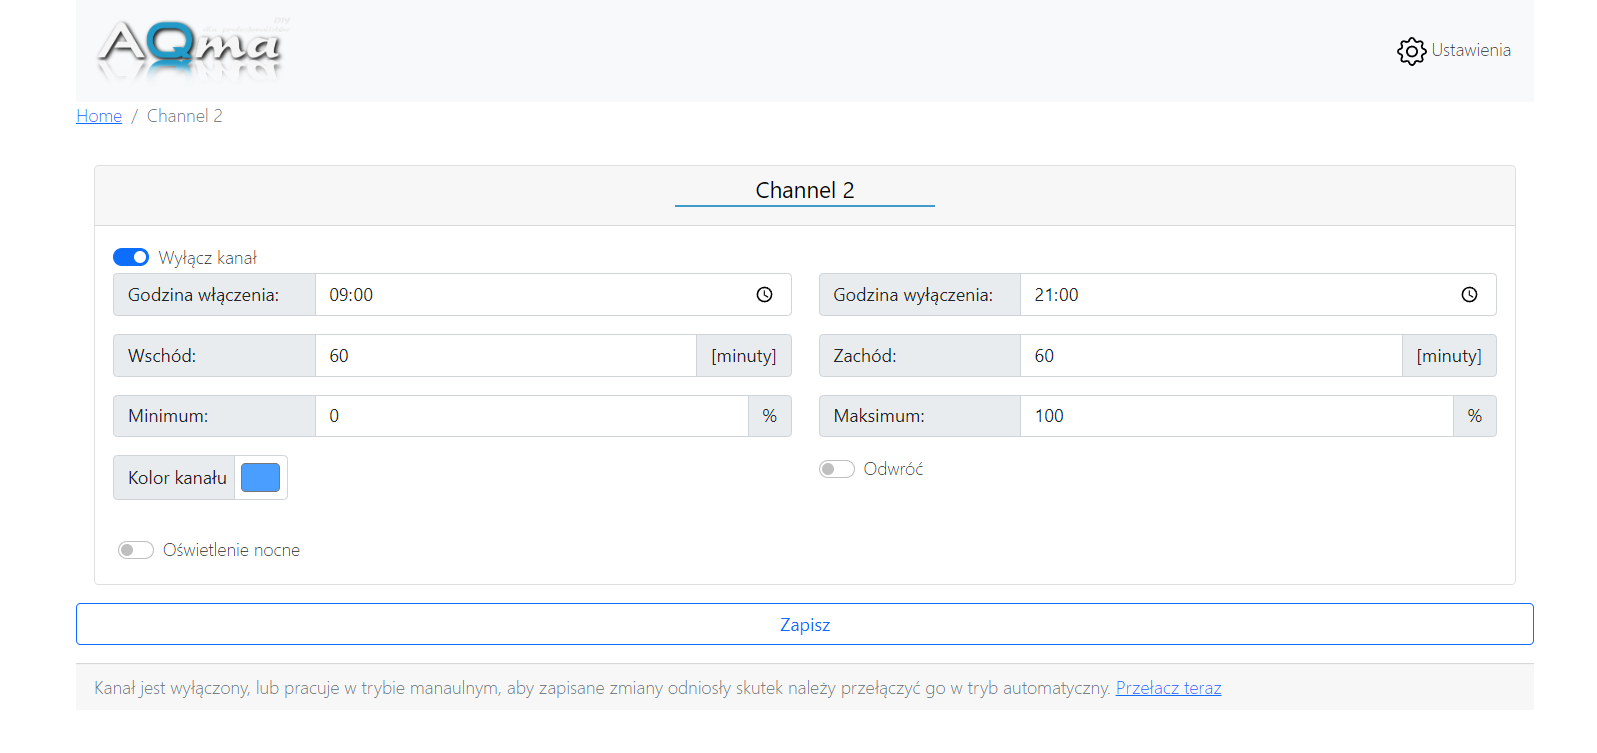Image resolution: width=1597 pixels, height=753 pixels.
Task: Open the Kolor kanału blue swatch
Action: coord(260,478)
